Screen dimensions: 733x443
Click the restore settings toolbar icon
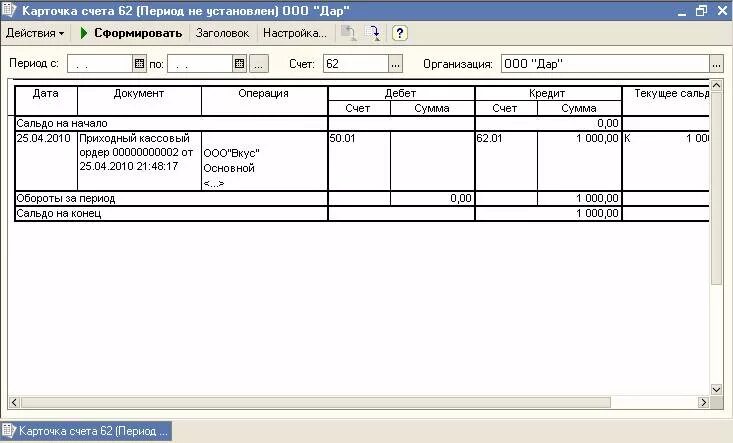[x=348, y=33]
